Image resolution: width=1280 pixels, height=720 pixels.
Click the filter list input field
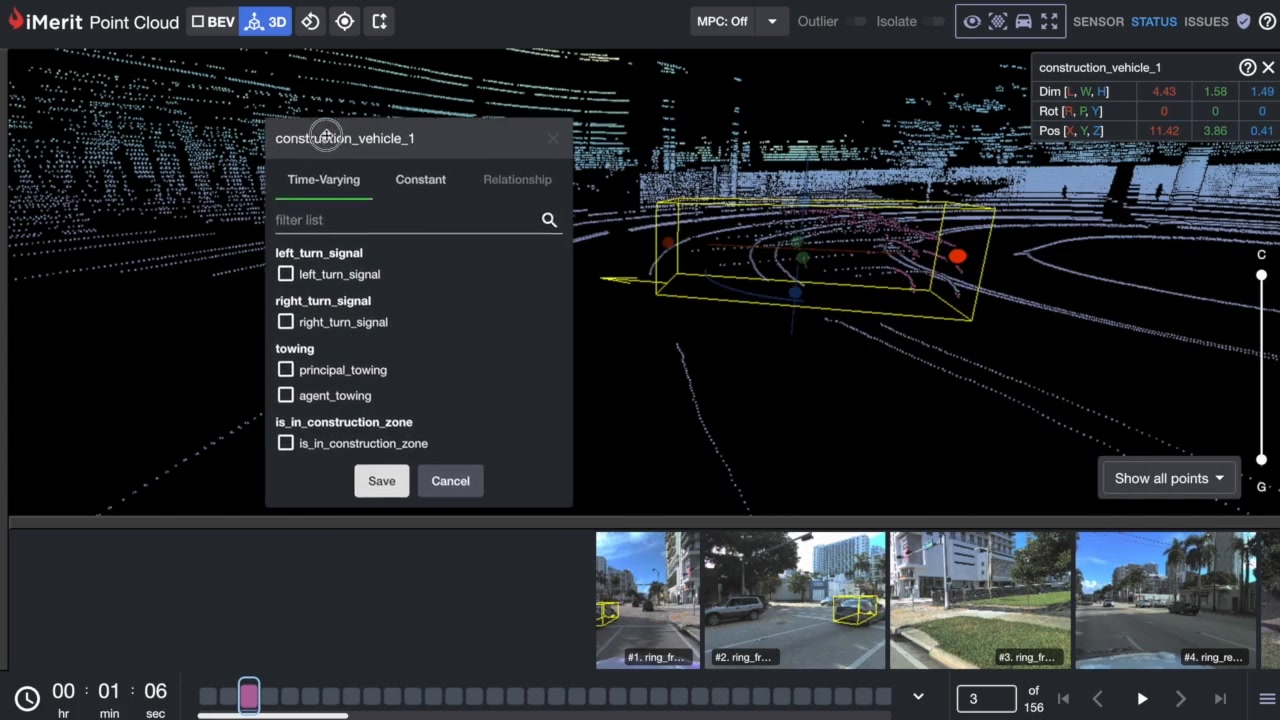tap(406, 219)
